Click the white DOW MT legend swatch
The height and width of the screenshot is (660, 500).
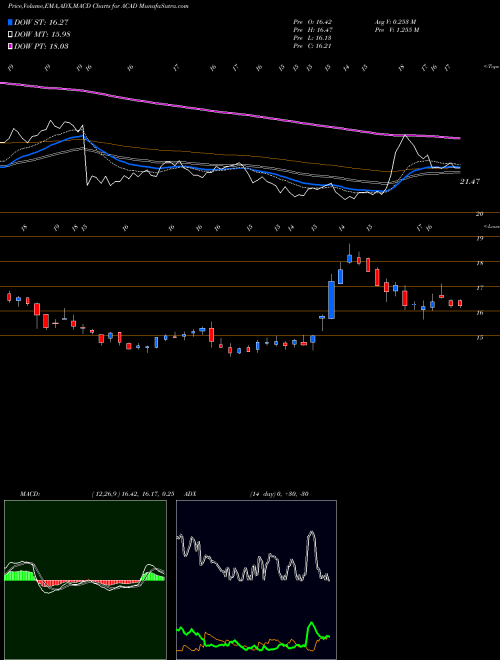[10, 34]
